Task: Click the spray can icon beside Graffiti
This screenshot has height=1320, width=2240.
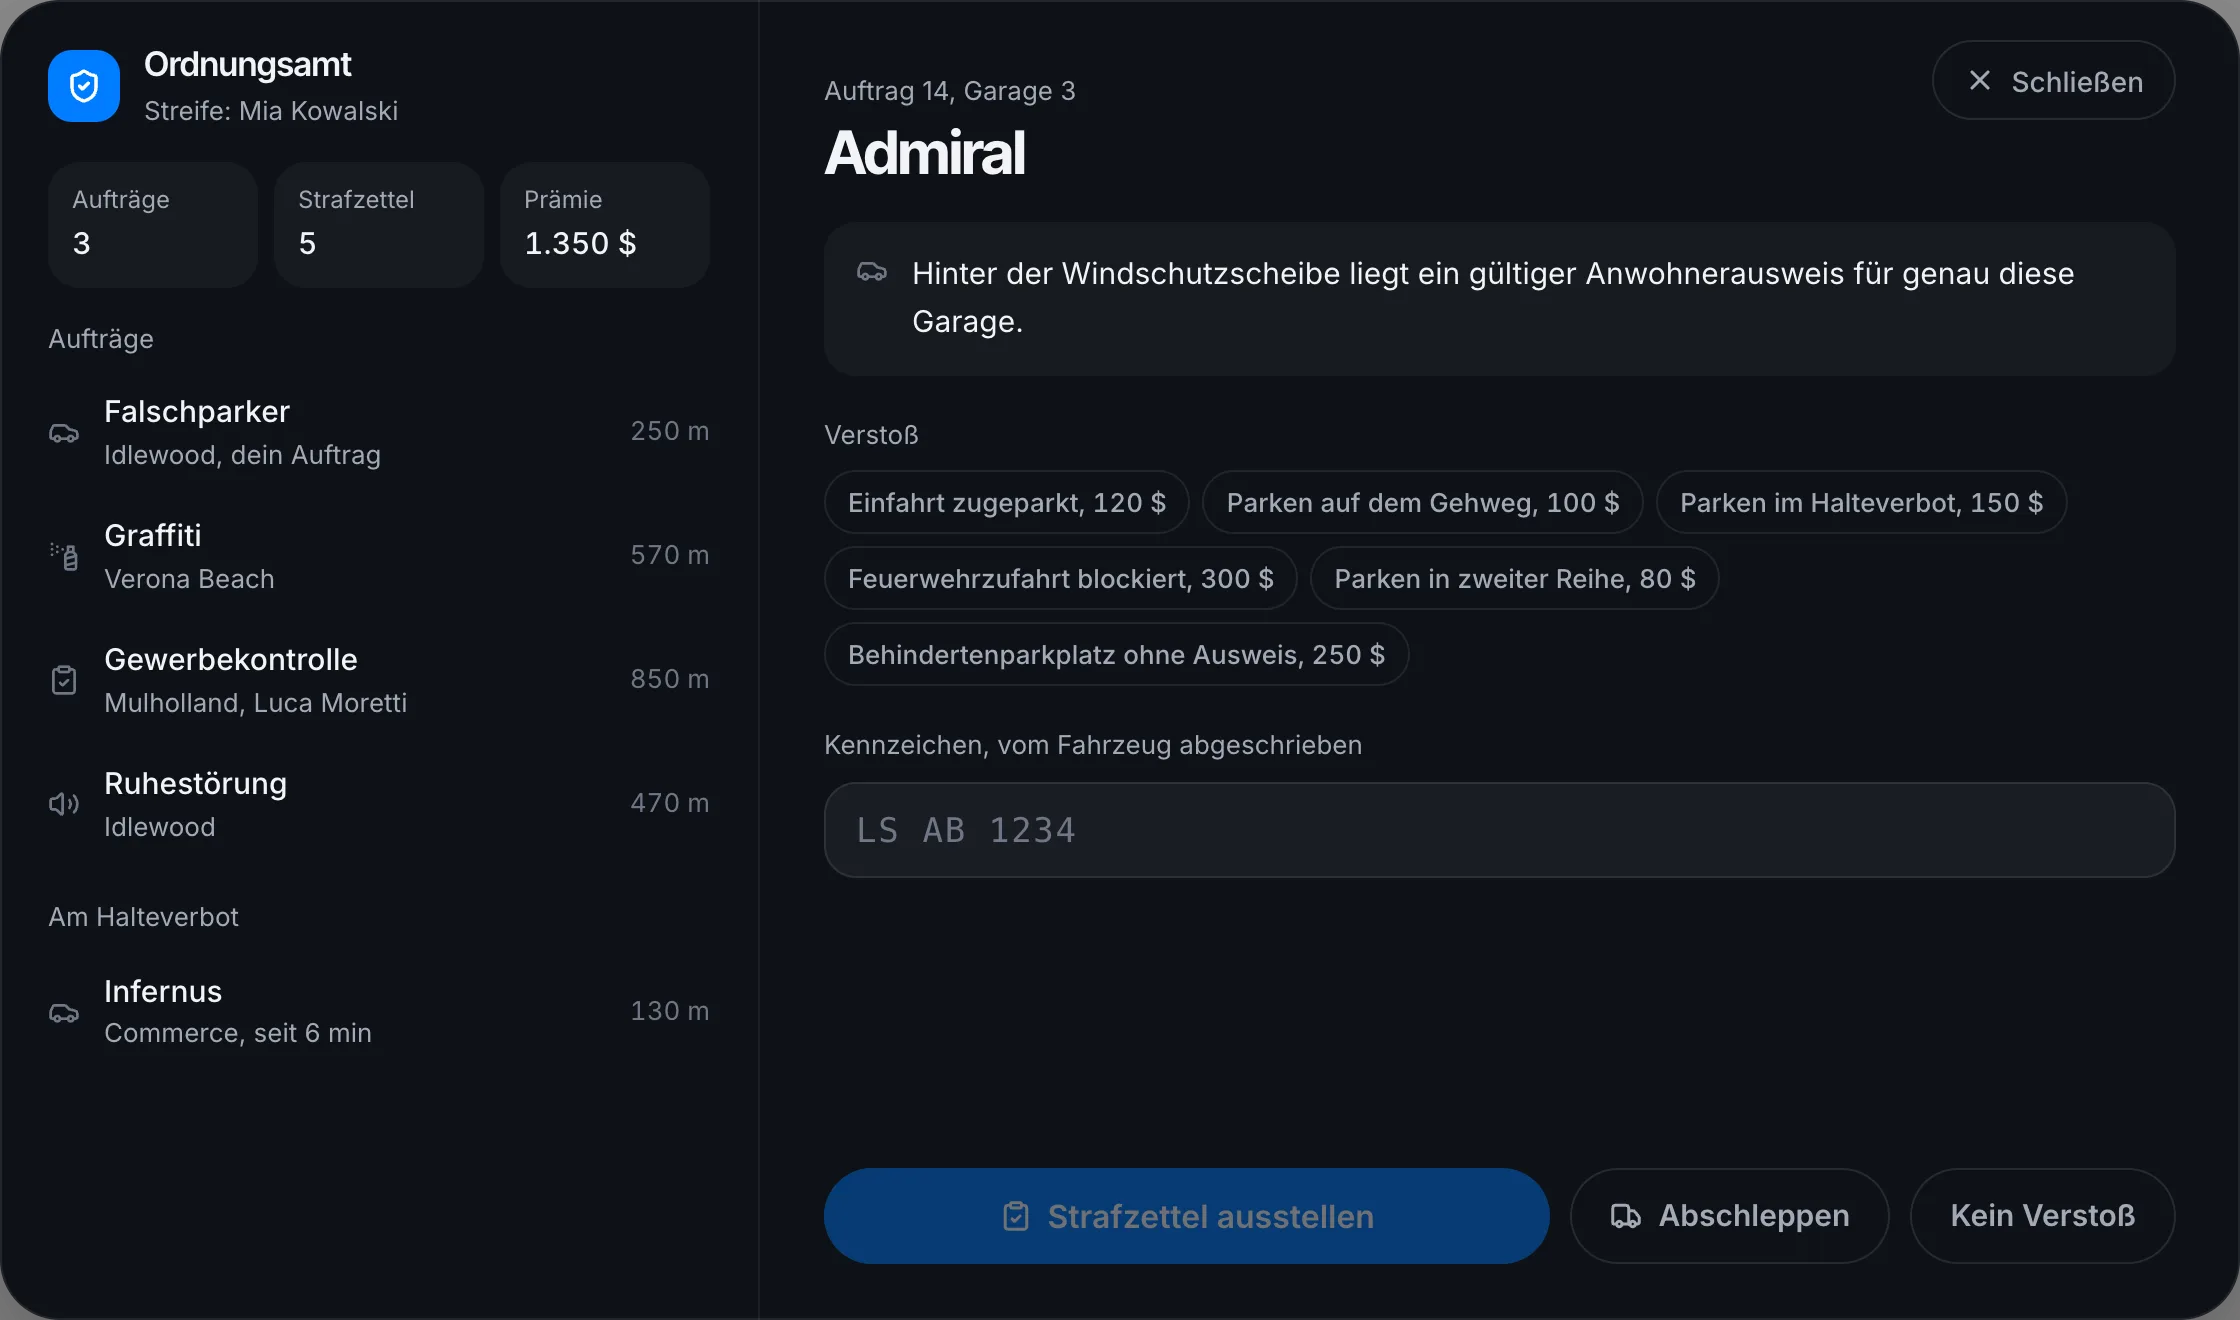Action: (x=64, y=556)
